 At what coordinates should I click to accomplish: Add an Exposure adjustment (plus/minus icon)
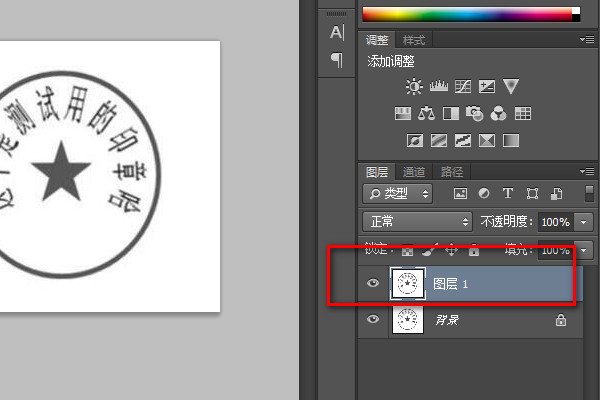click(x=487, y=87)
